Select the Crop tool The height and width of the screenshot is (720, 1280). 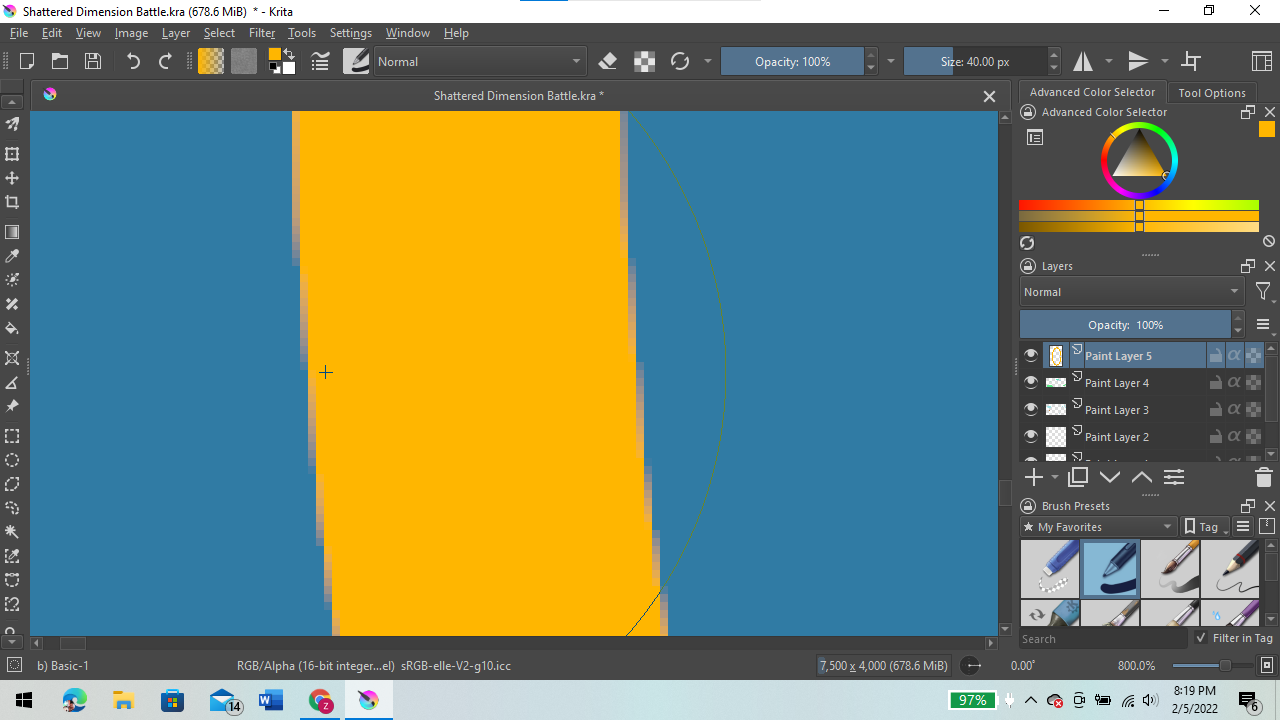pos(12,202)
